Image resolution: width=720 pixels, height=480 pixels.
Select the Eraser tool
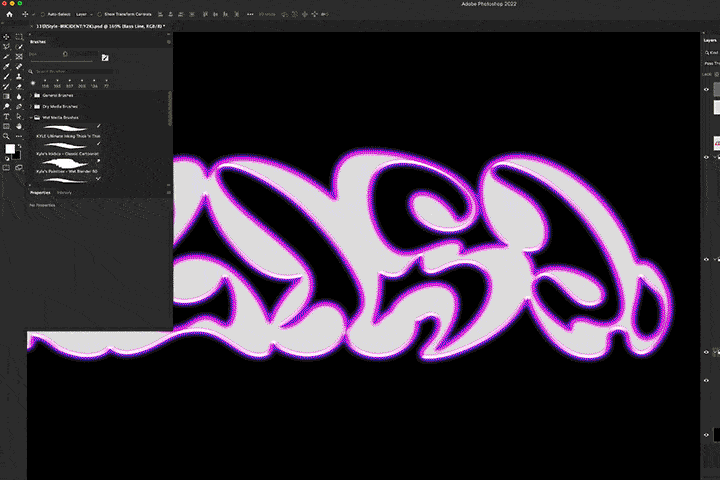coord(19,86)
